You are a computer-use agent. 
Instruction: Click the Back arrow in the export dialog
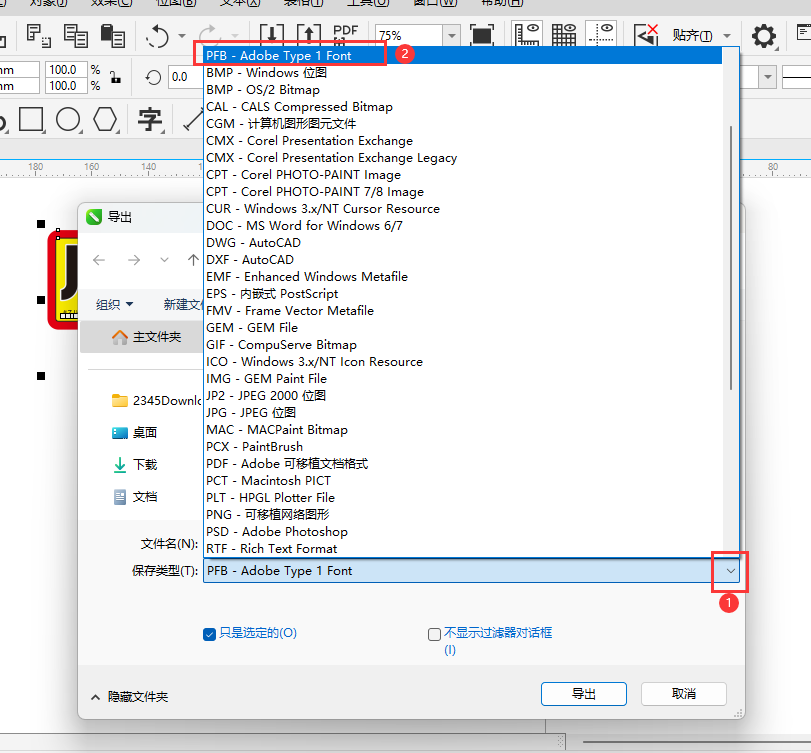coord(99,260)
